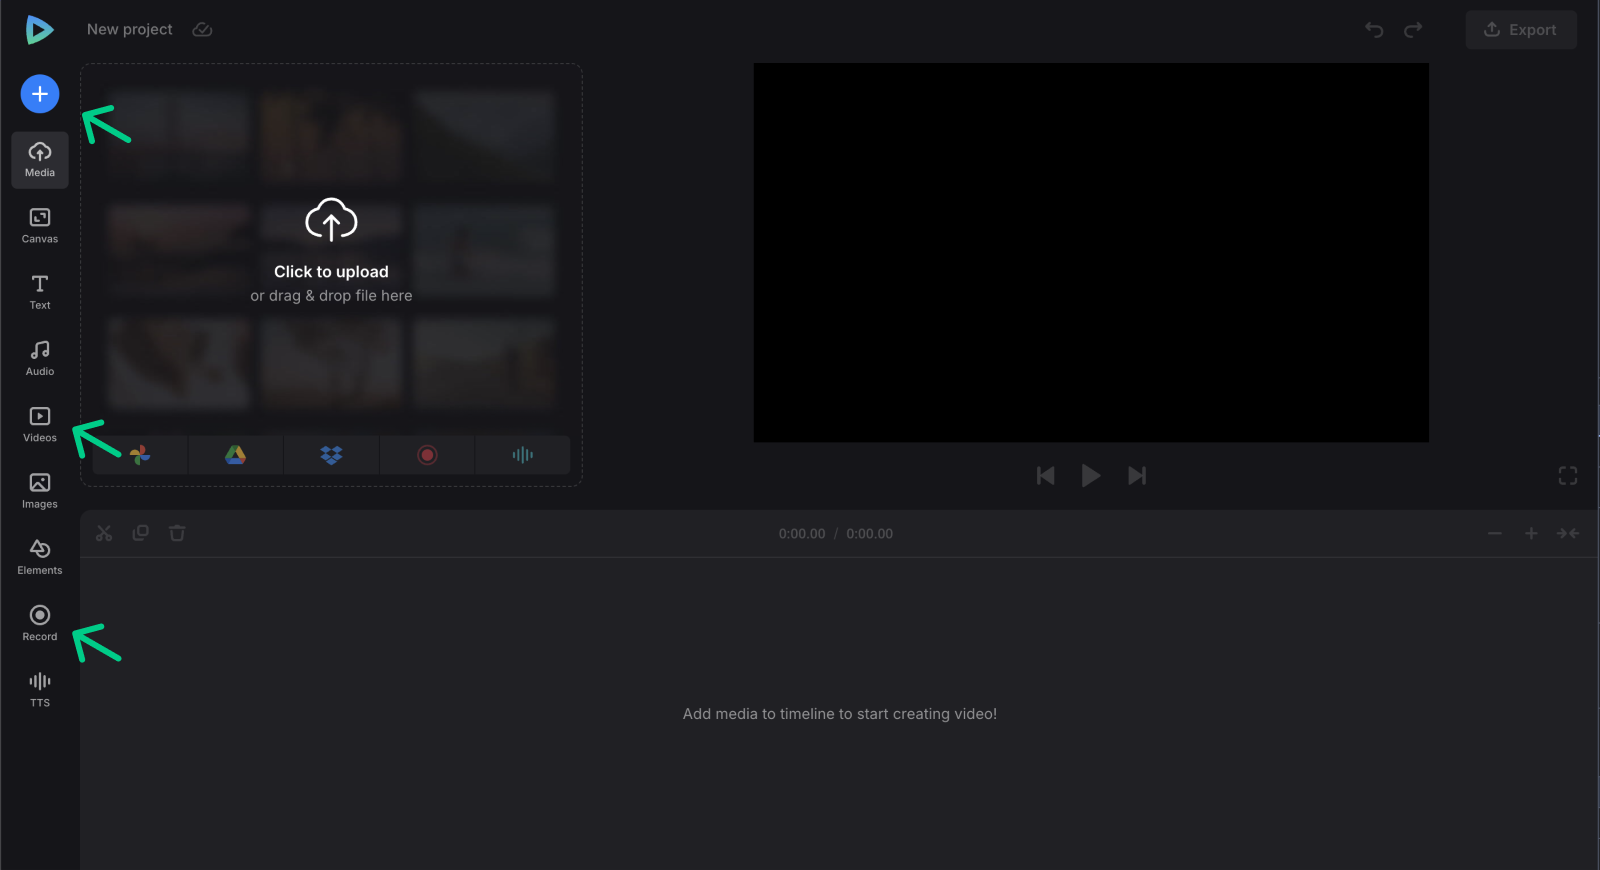Open the Record panel in sidebar
The width and height of the screenshot is (1600, 870).
(40, 623)
